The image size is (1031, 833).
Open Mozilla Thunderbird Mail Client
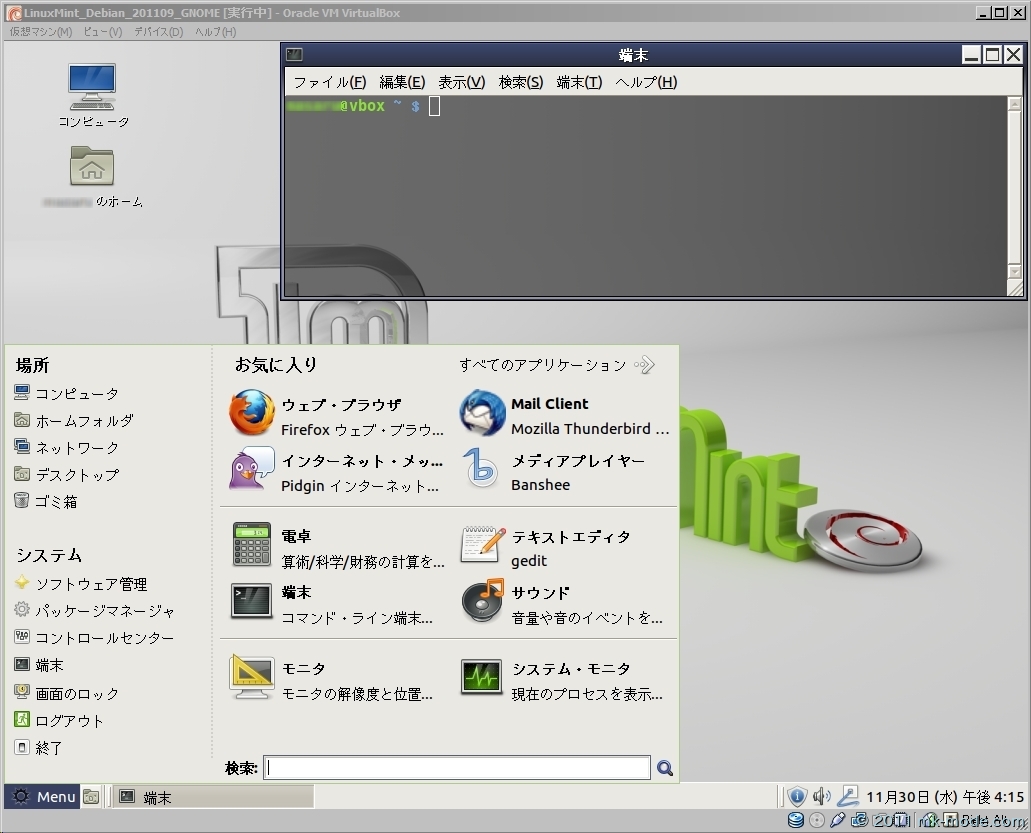[x=565, y=416]
